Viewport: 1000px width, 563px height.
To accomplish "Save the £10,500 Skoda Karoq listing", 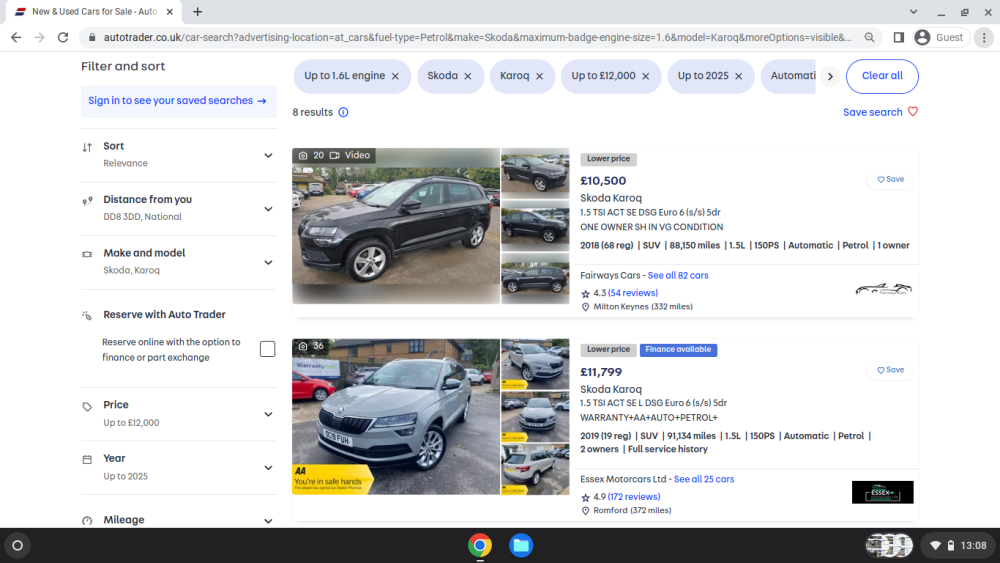I will [x=890, y=179].
